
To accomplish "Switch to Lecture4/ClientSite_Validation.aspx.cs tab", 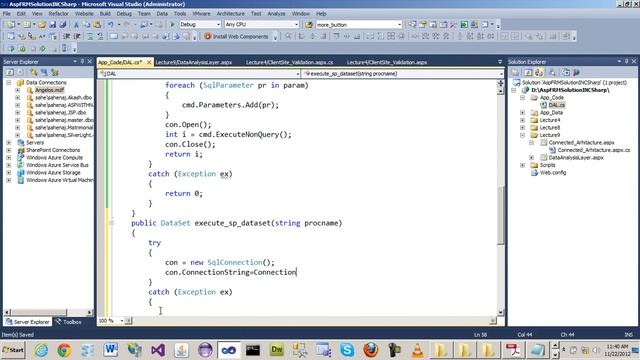I will click(x=289, y=62).
